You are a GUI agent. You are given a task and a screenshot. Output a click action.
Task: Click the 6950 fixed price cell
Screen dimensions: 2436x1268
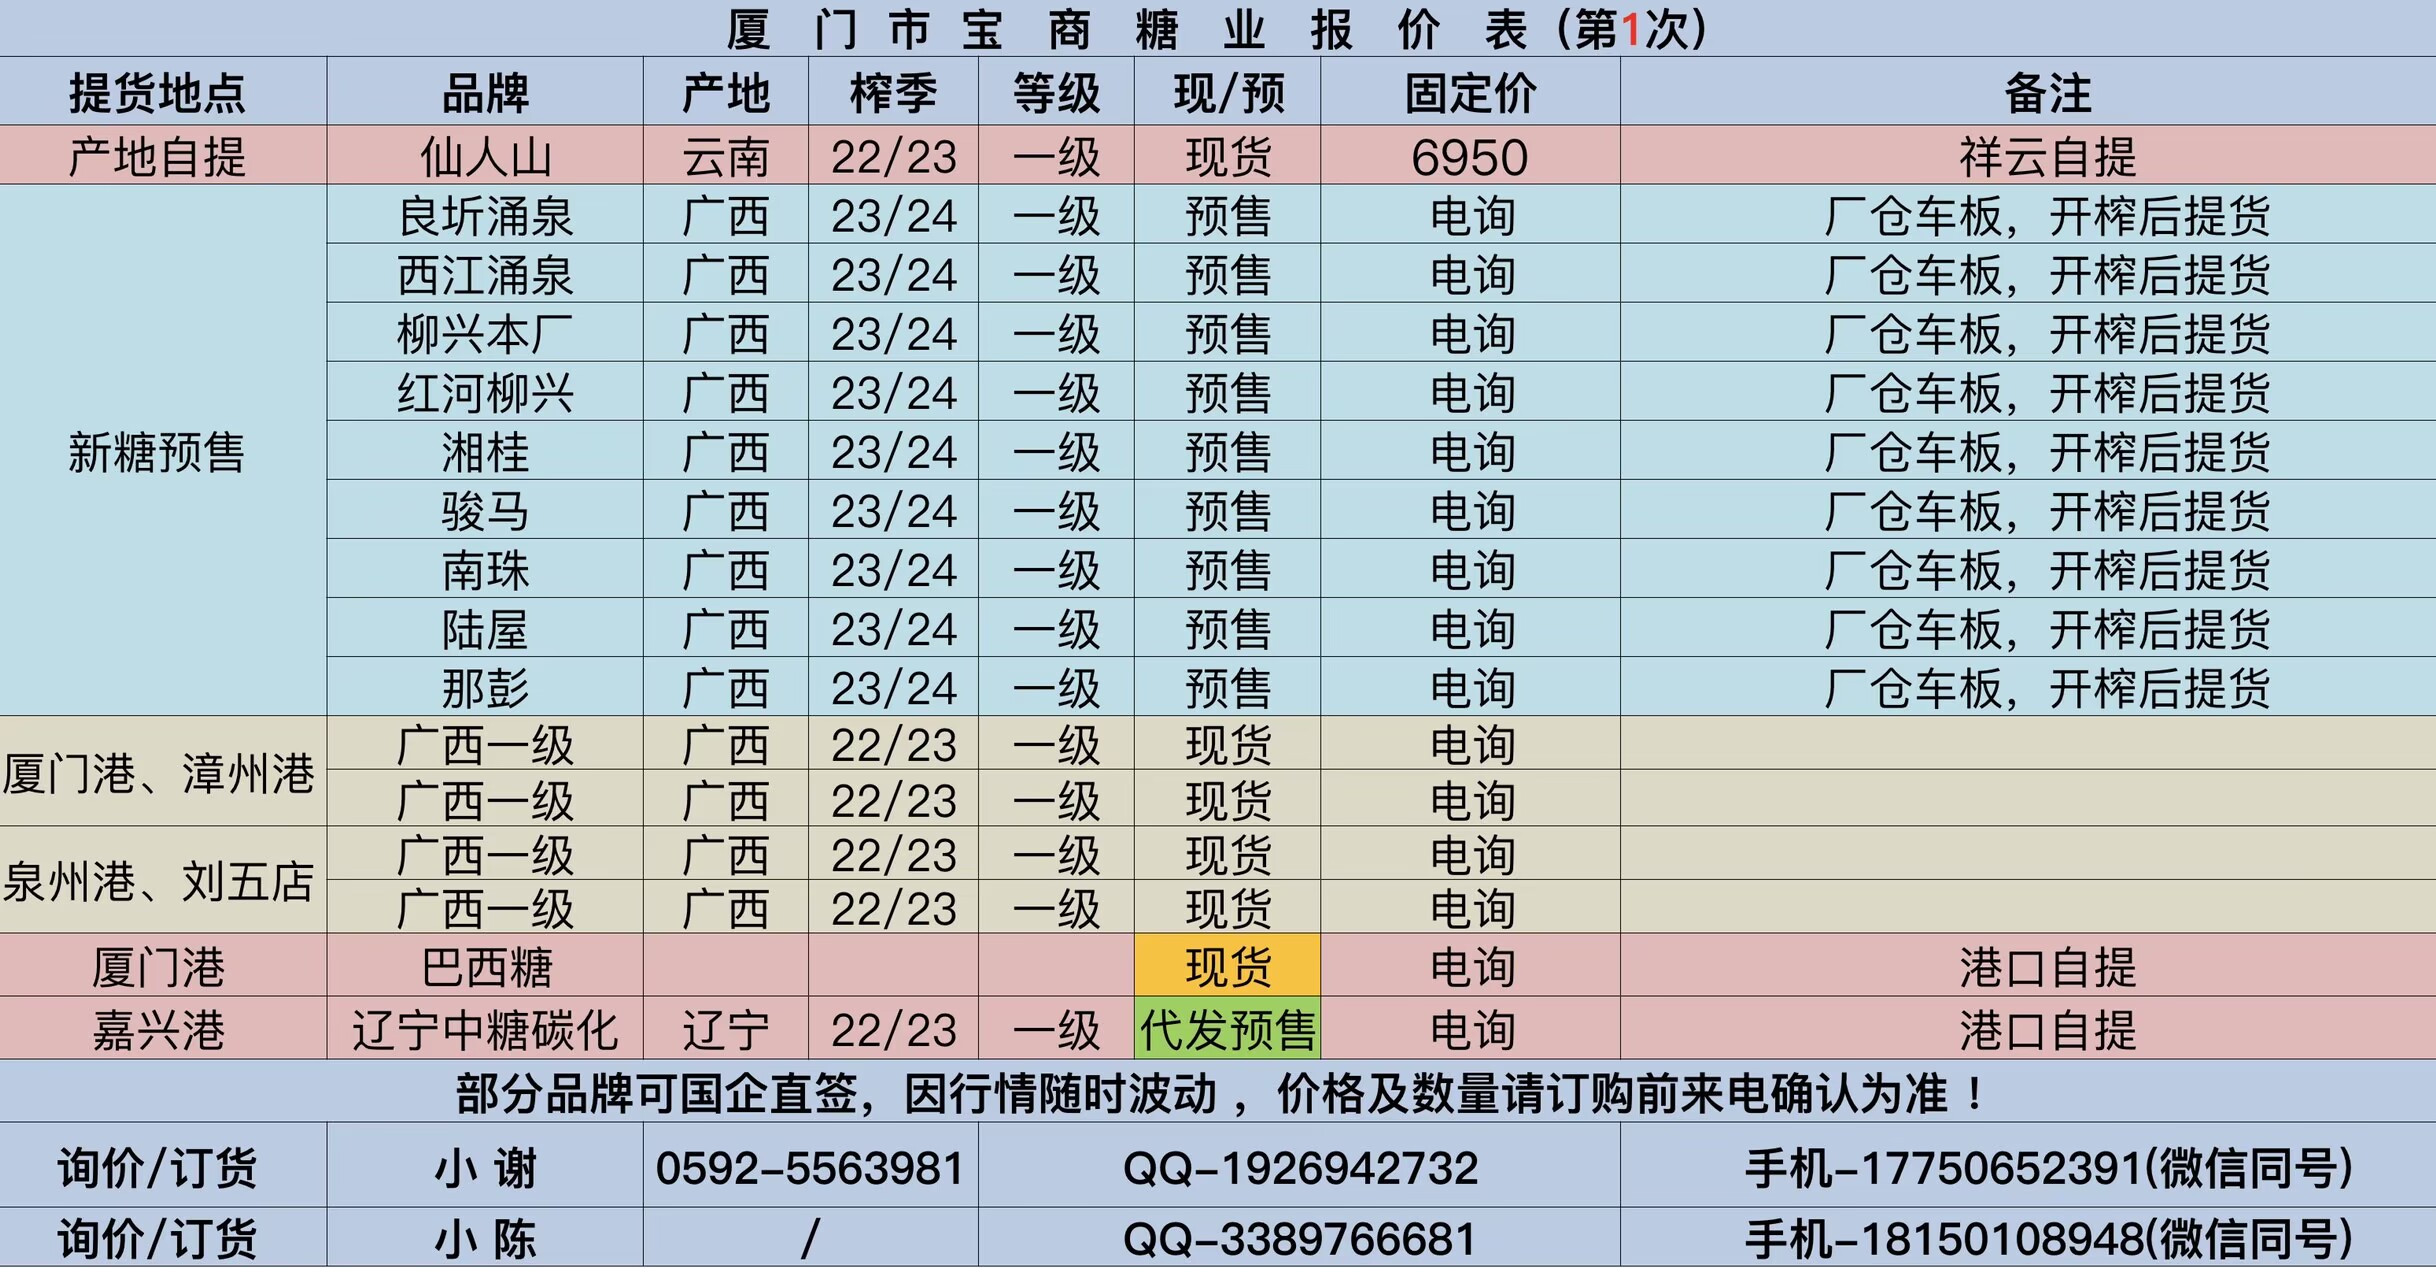pos(1469,156)
